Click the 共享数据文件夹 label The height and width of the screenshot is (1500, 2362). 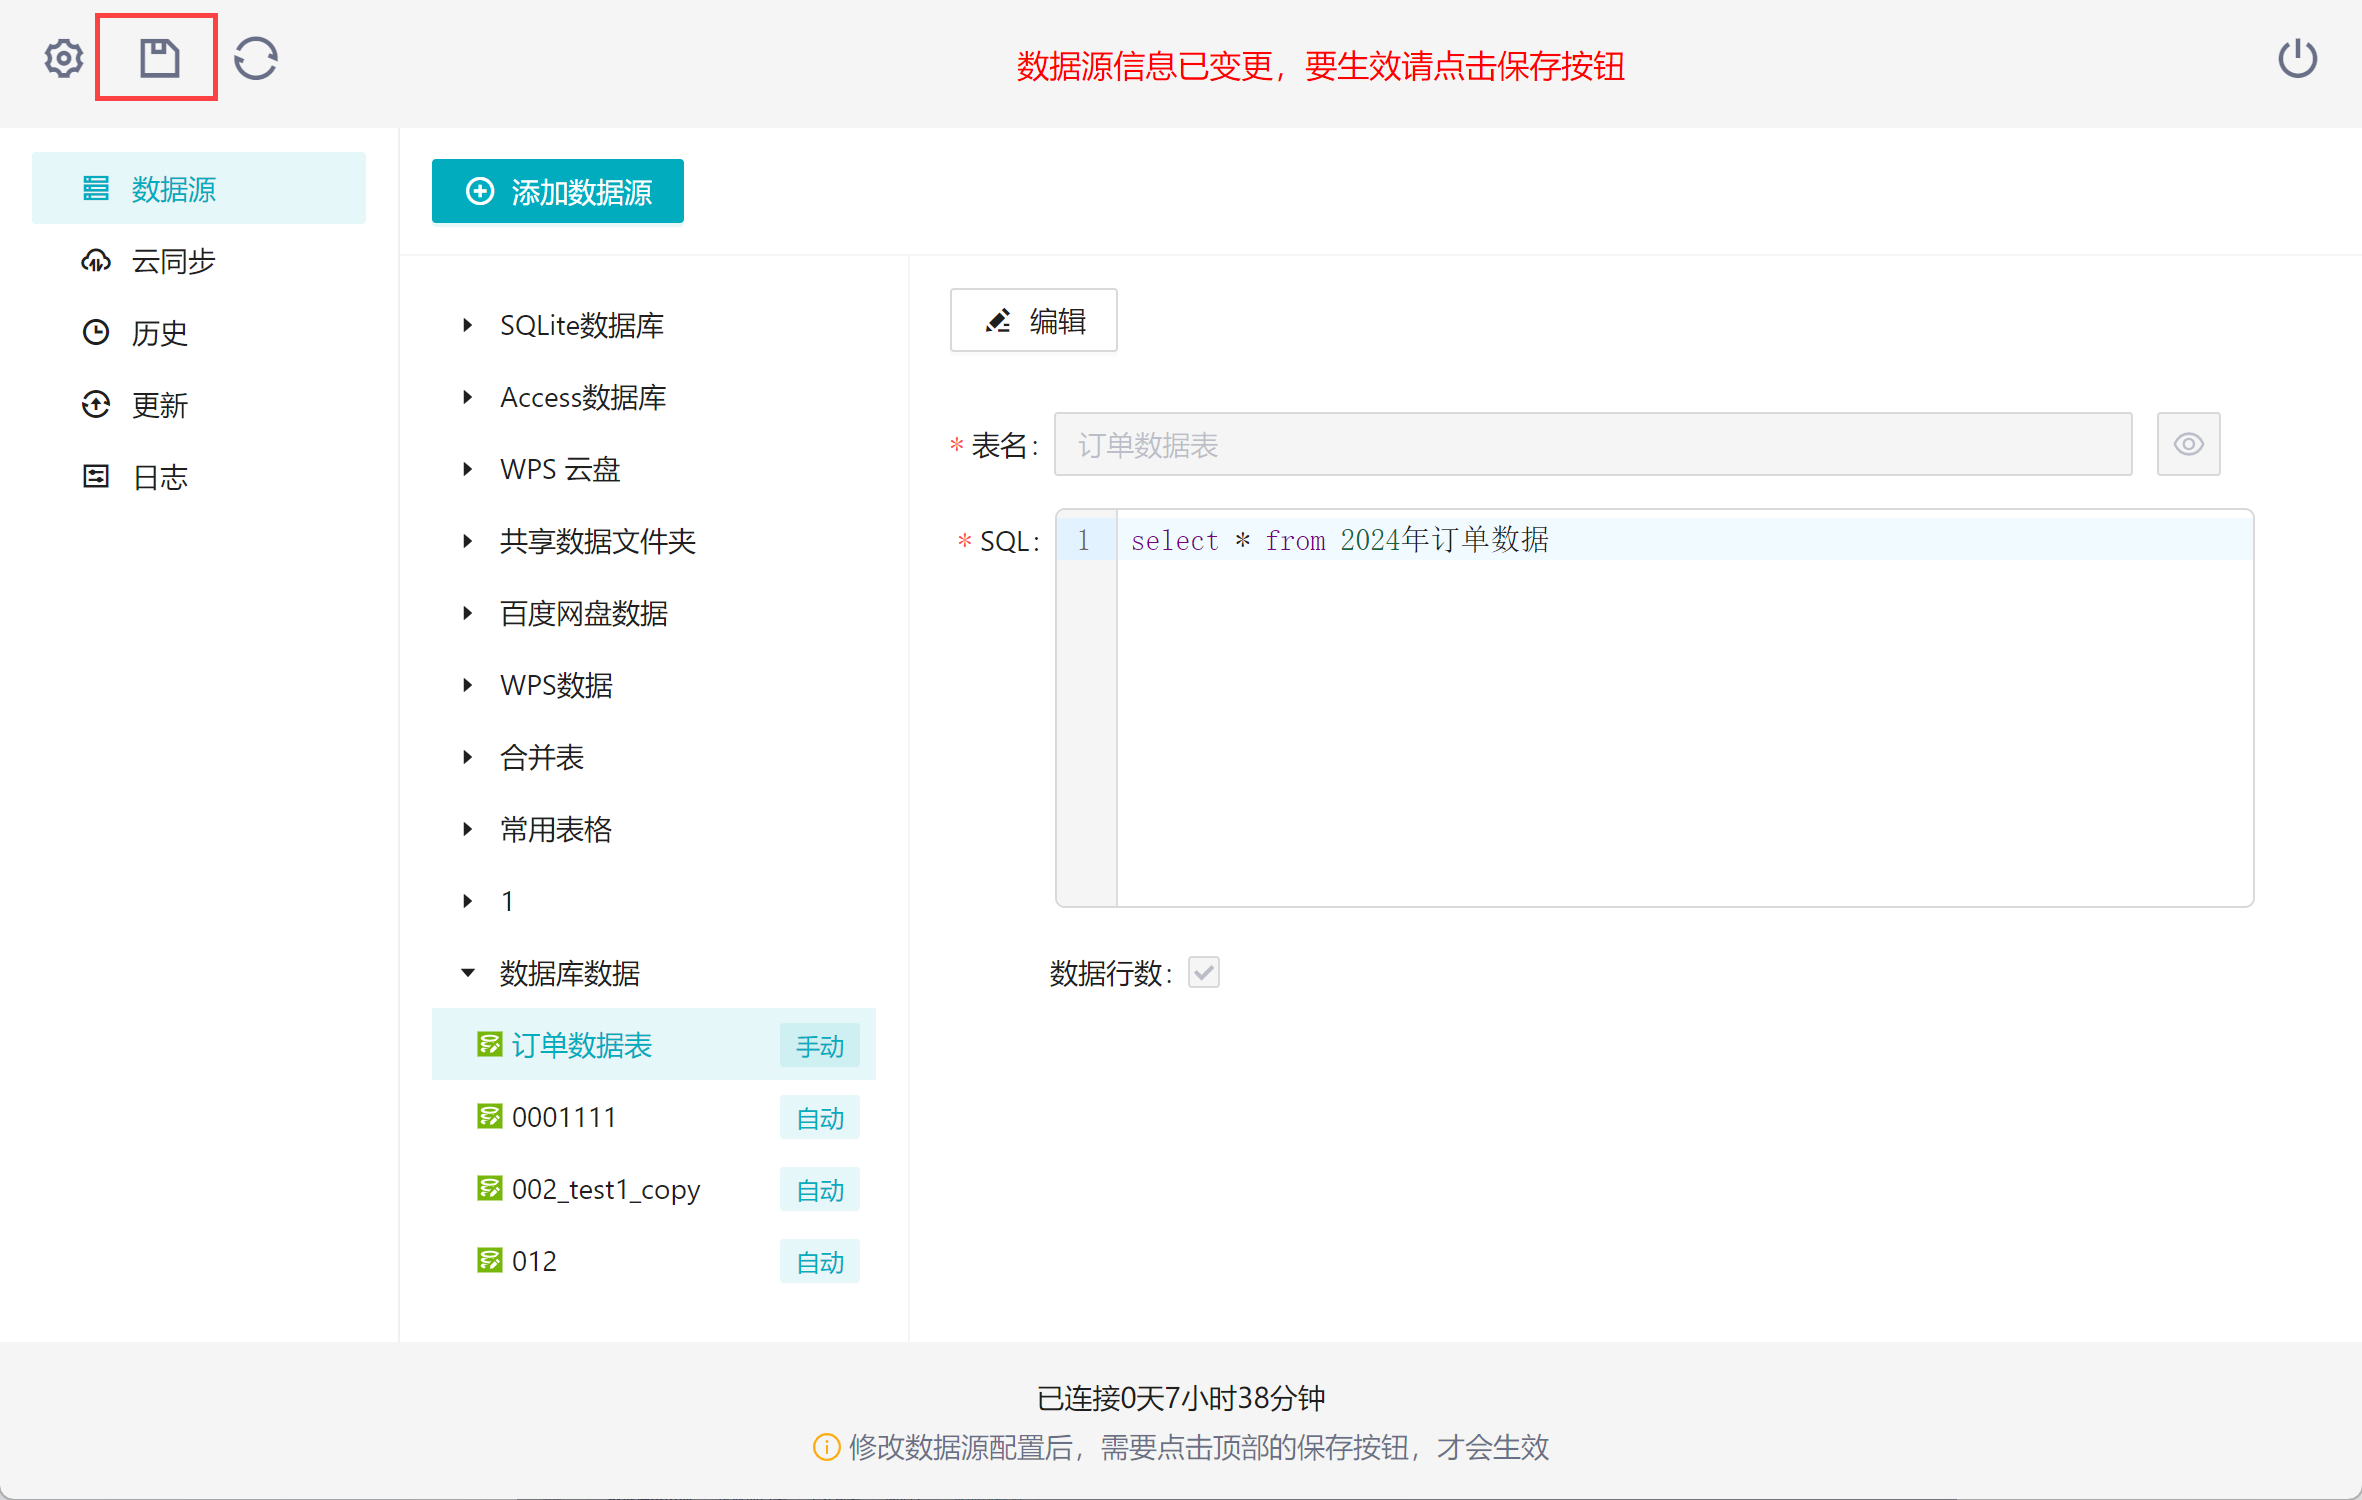tap(598, 541)
